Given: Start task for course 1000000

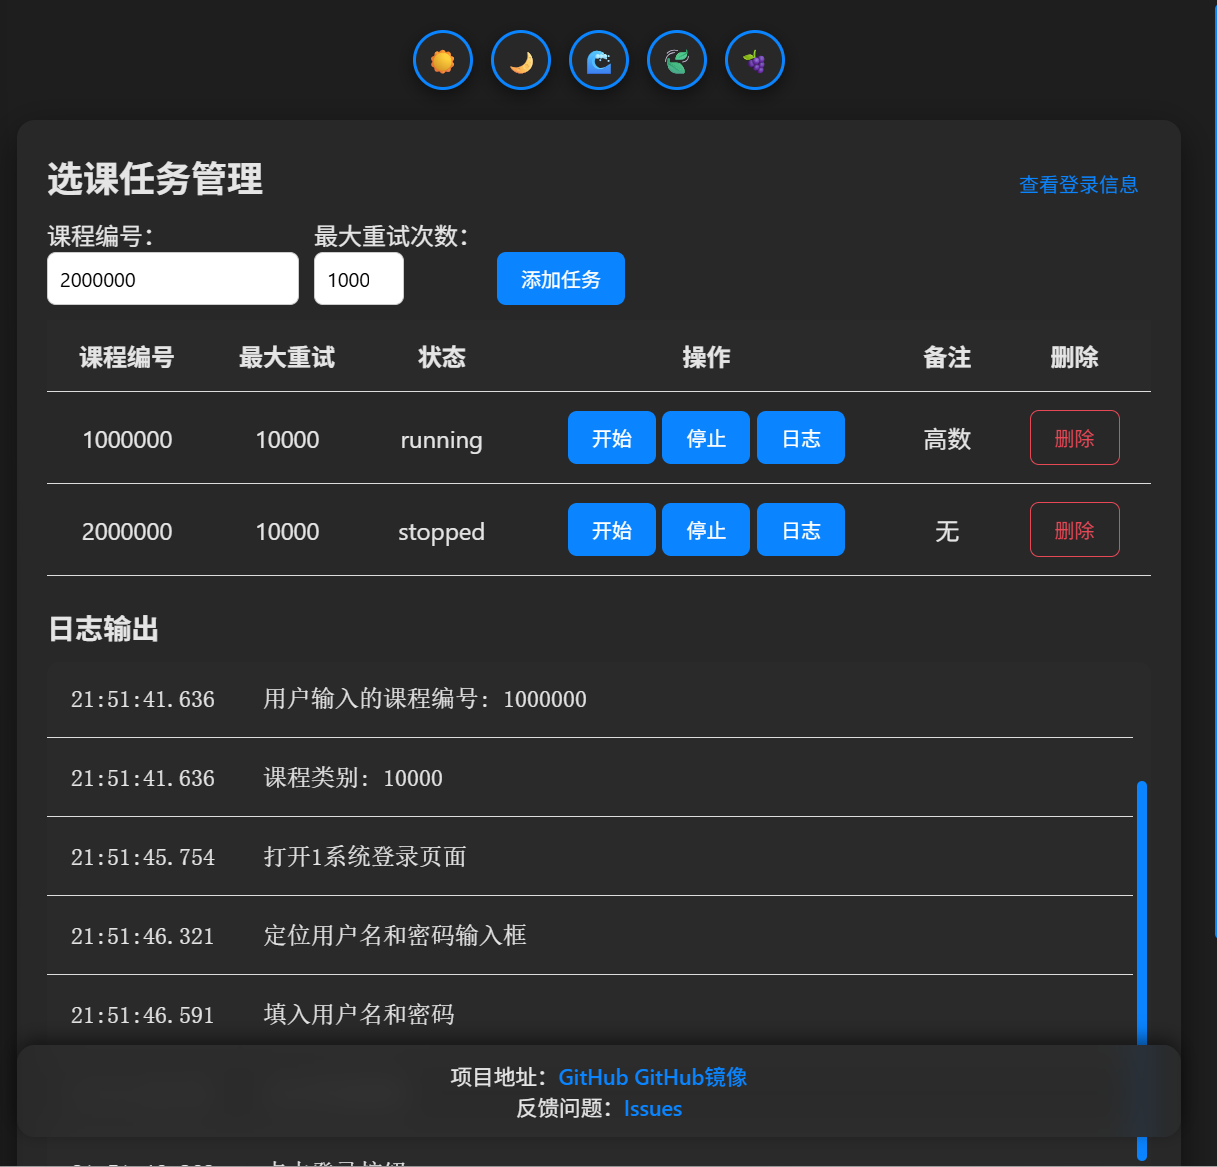Looking at the screenshot, I should pos(612,438).
